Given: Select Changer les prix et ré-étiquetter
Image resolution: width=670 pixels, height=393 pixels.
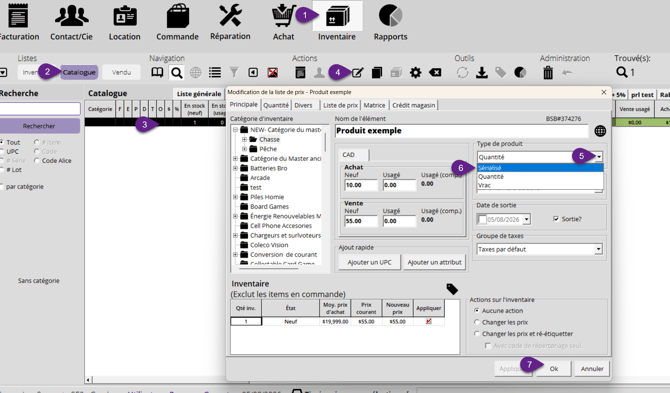Looking at the screenshot, I should pos(477,334).
